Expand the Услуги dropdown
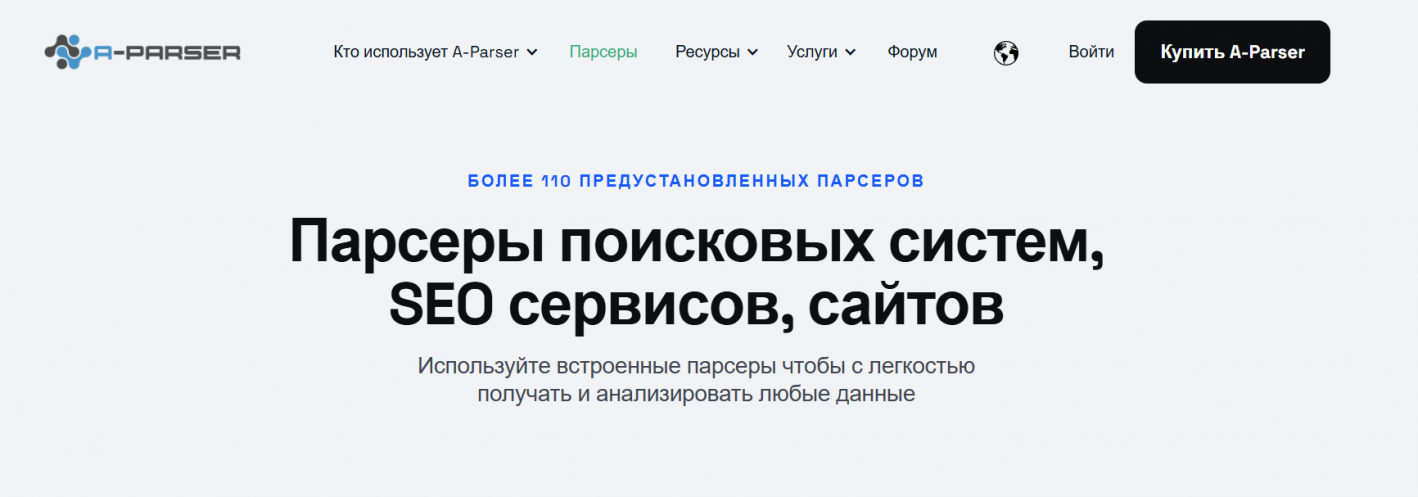The image size is (1418, 497). pos(821,52)
